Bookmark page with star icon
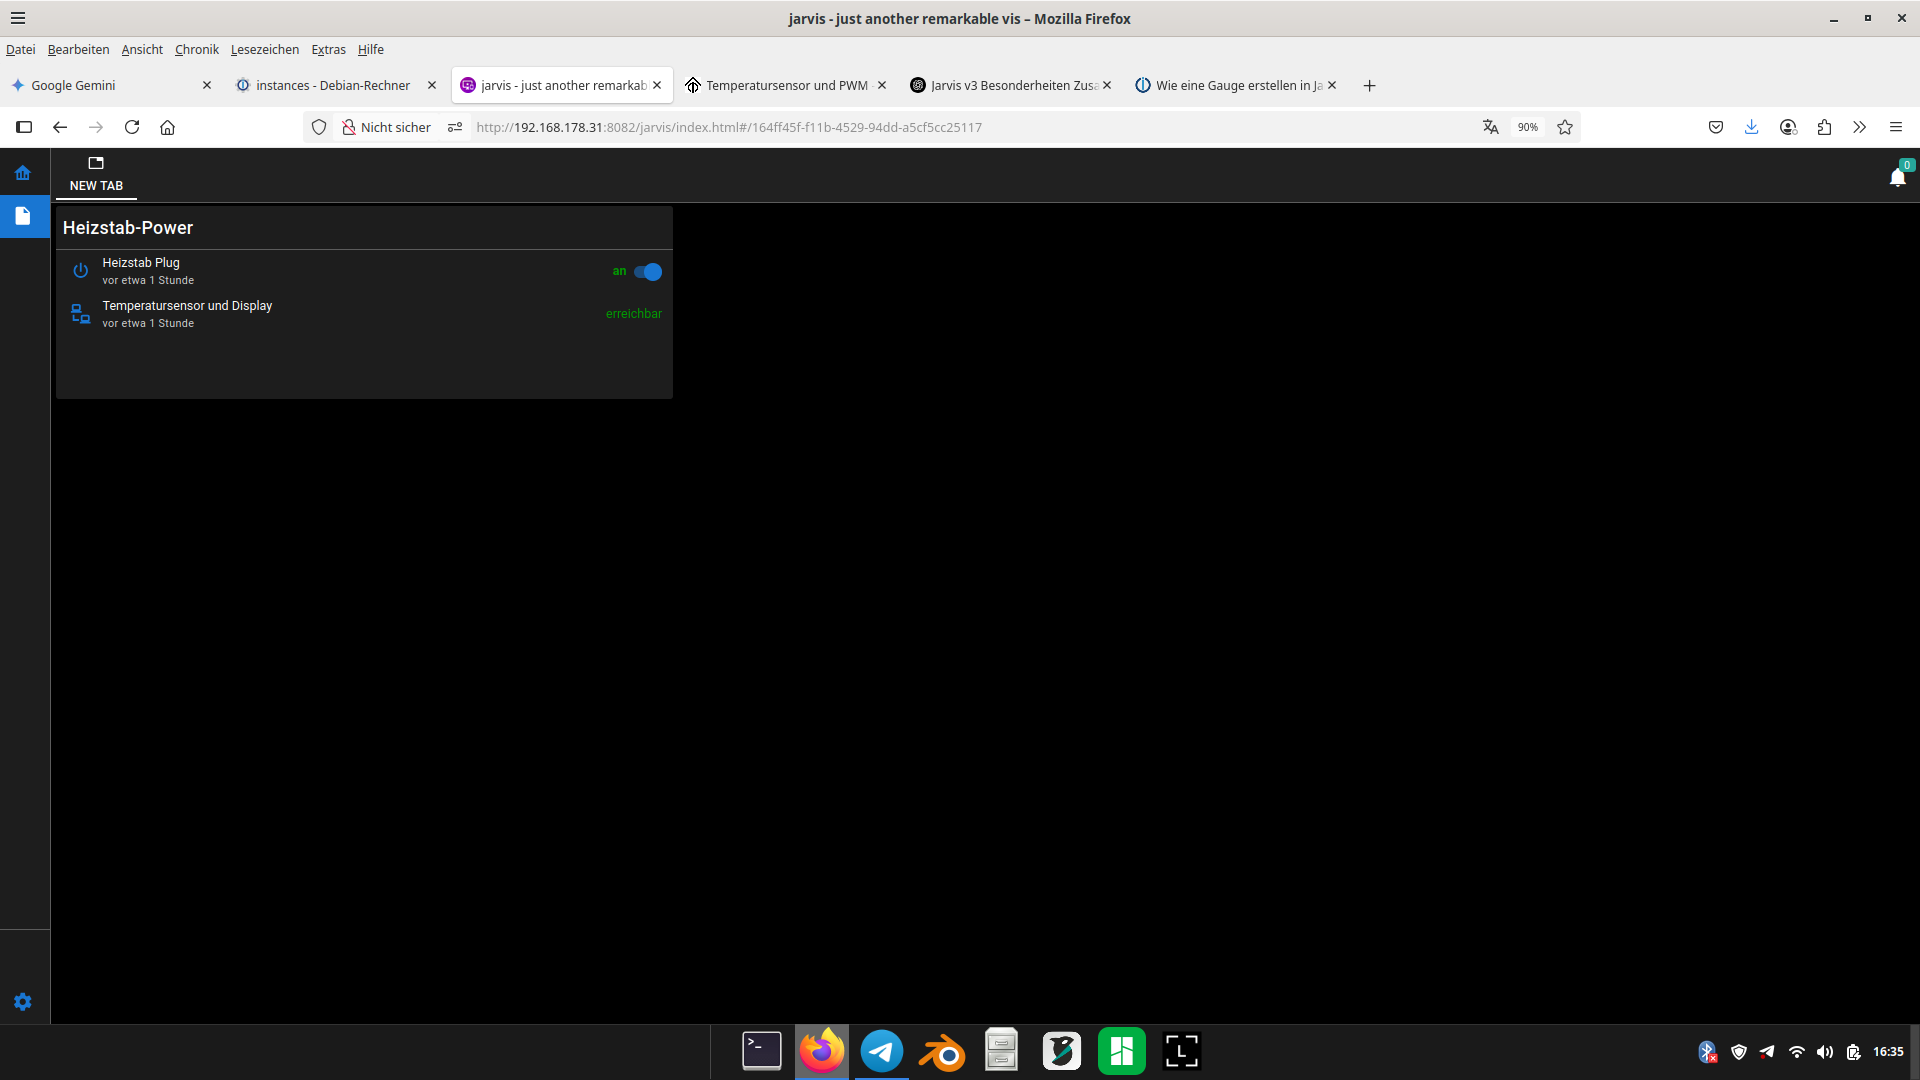 pos(1565,127)
